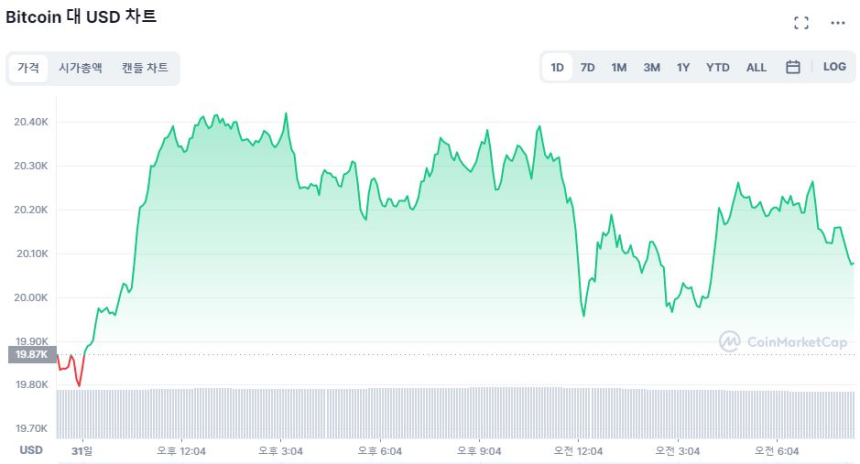Open the three-dot more options menu
The image size is (860, 464).
pyautogui.click(x=838, y=22)
